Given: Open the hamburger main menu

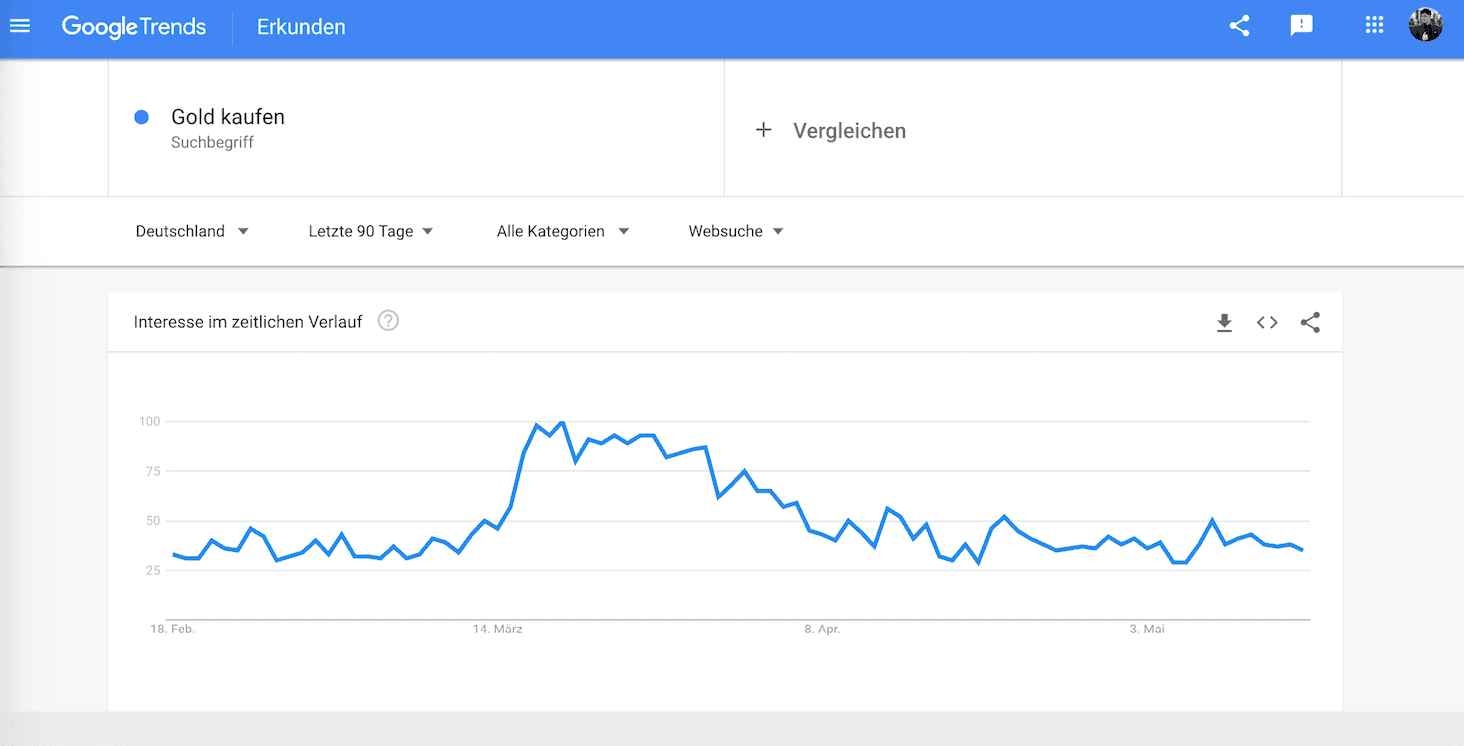Looking at the screenshot, I should (20, 26).
